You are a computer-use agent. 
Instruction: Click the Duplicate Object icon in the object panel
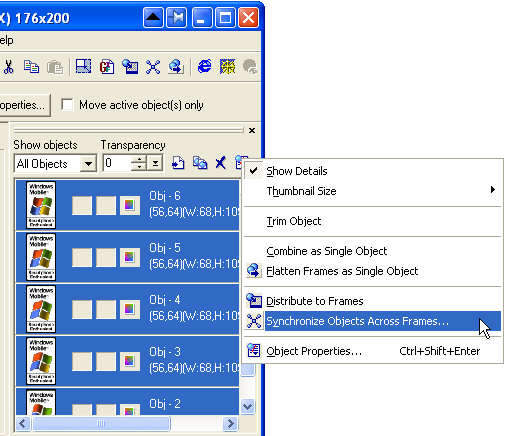(x=200, y=163)
